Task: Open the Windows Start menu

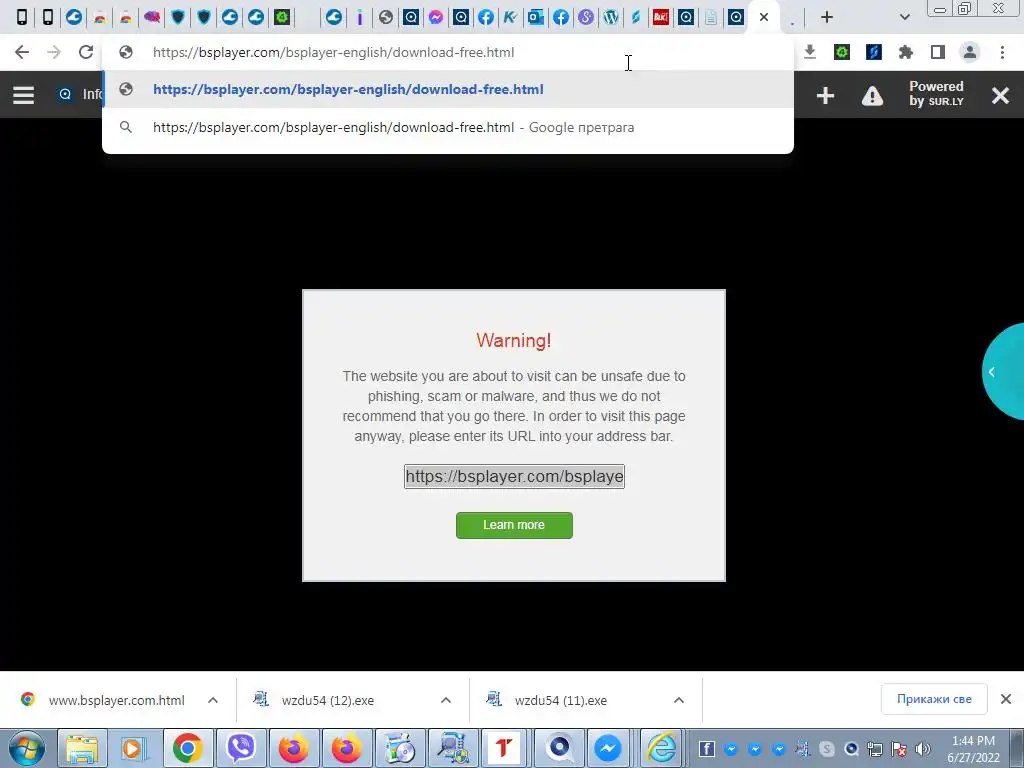Action: click(27, 748)
